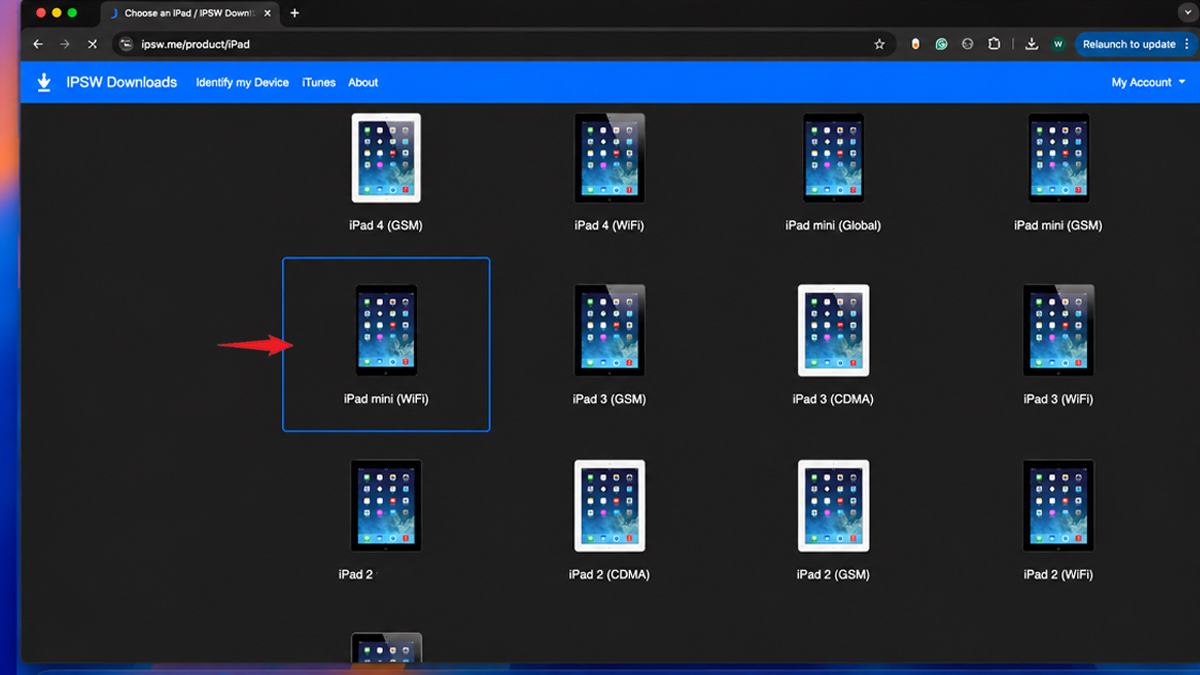Open the green W profile avatar

1058,44
